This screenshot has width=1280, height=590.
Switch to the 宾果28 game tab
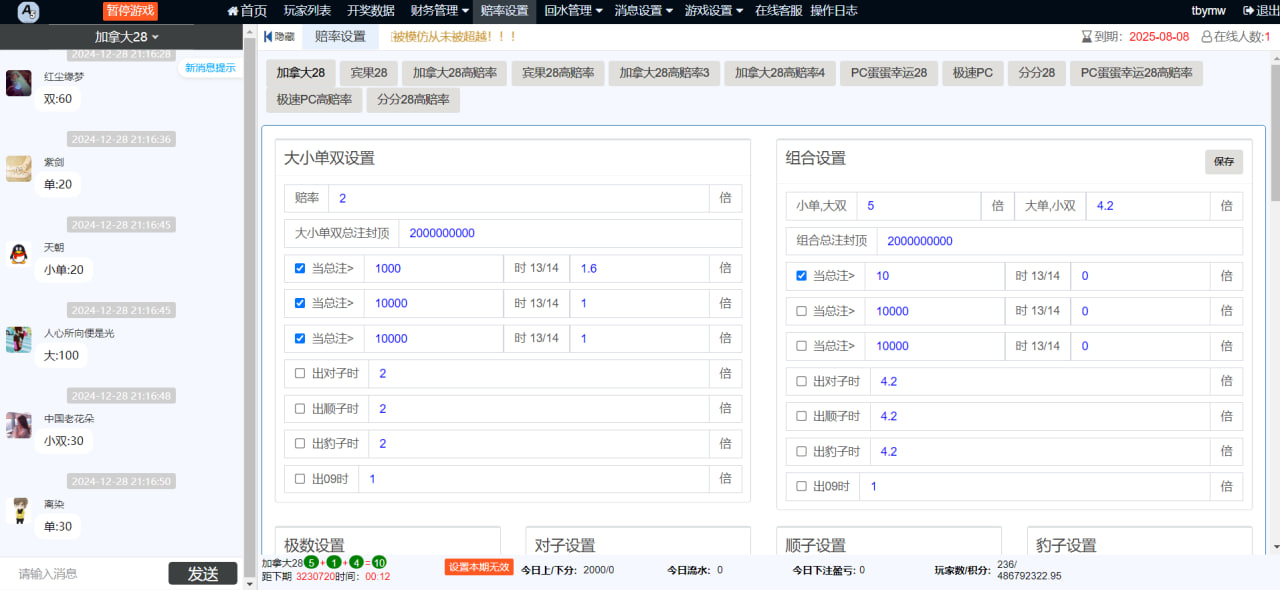[369, 73]
